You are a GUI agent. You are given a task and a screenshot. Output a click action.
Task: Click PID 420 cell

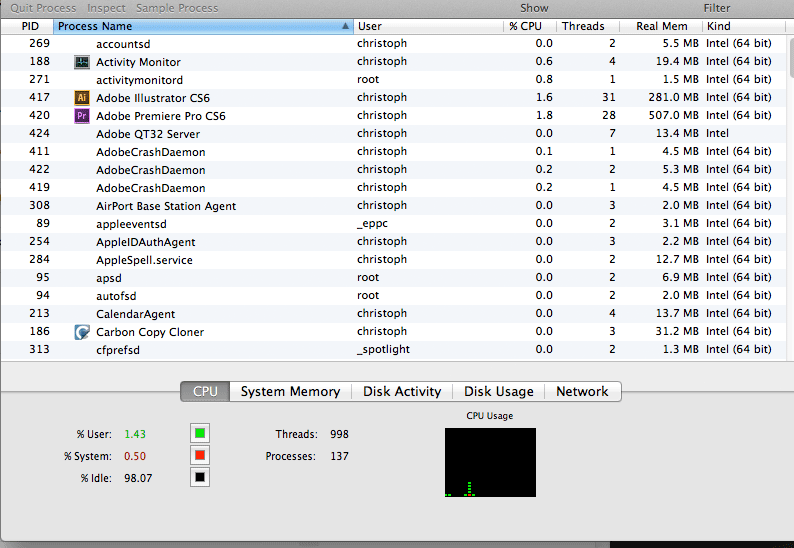point(39,115)
